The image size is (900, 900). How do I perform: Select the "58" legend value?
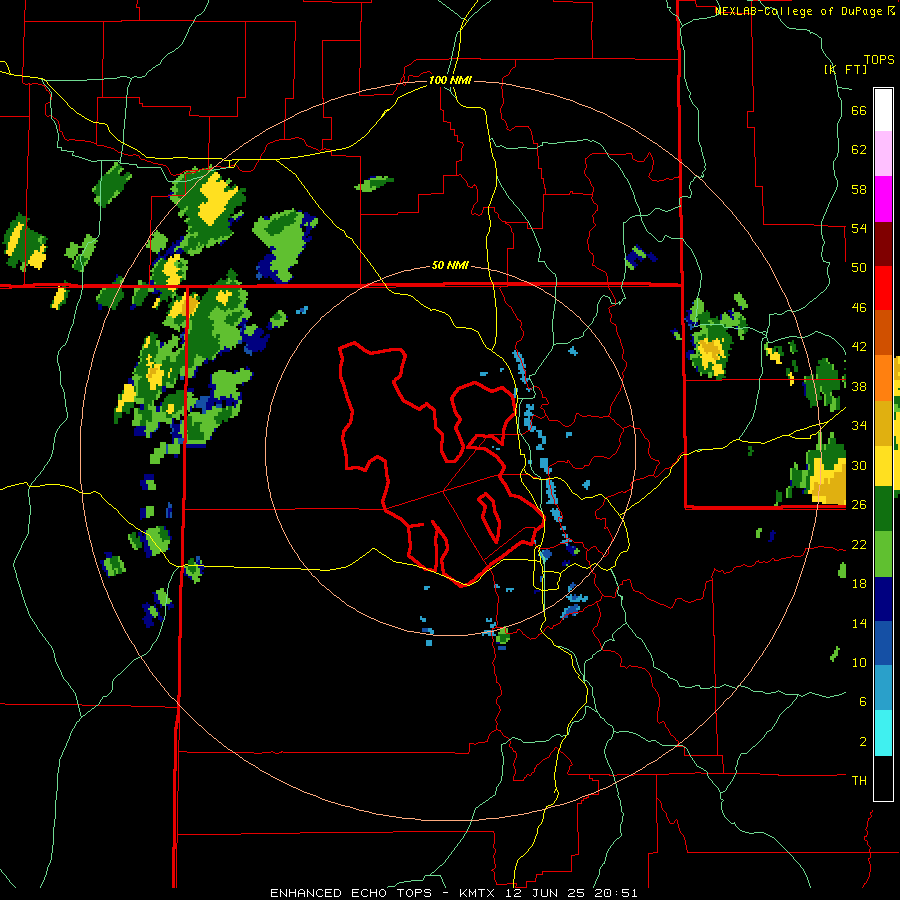coord(859,189)
